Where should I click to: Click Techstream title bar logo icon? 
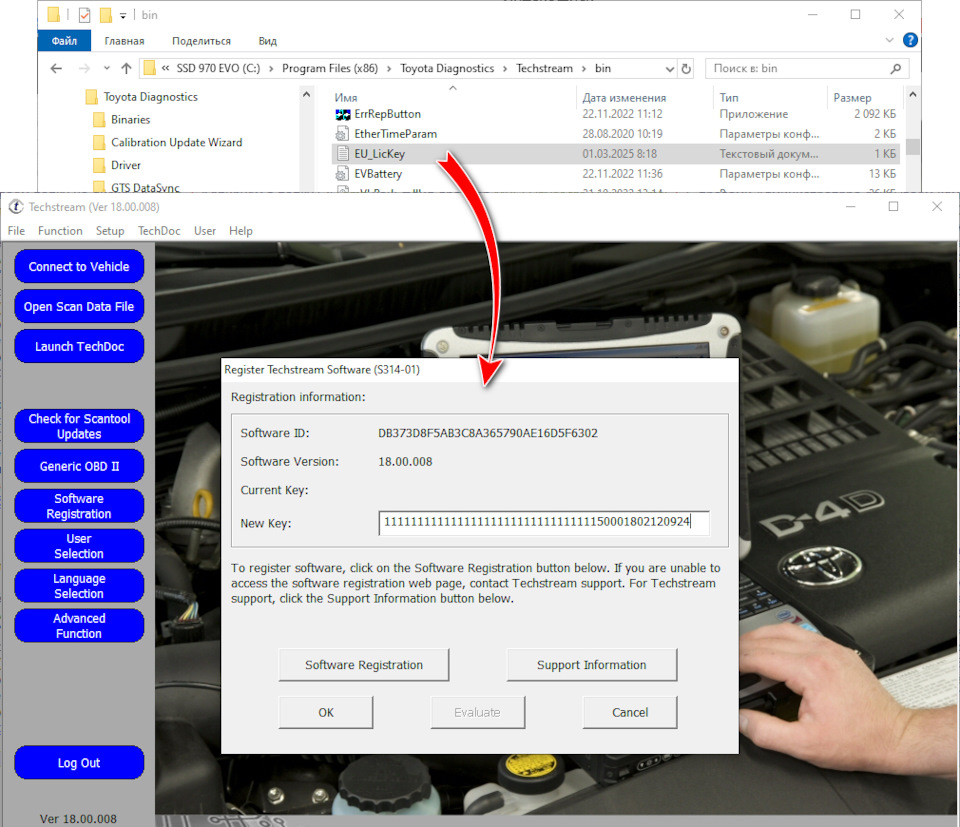click(15, 207)
